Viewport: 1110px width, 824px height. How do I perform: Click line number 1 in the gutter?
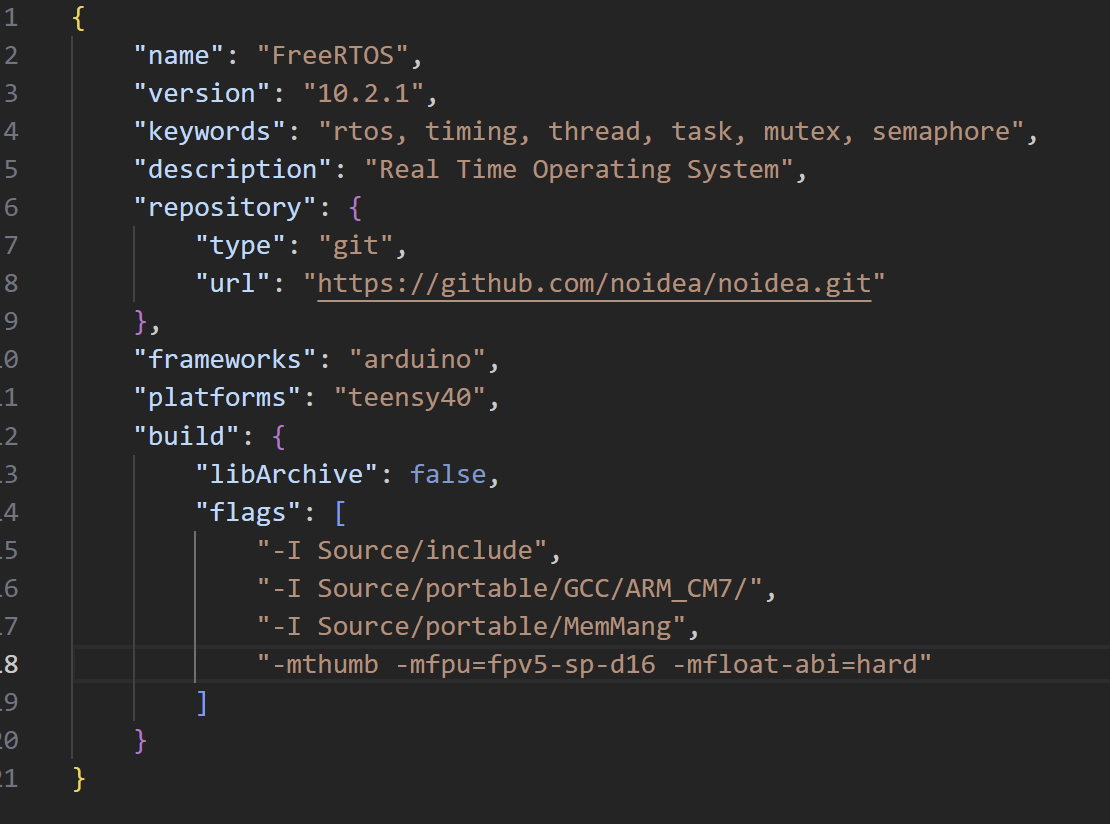coord(10,17)
